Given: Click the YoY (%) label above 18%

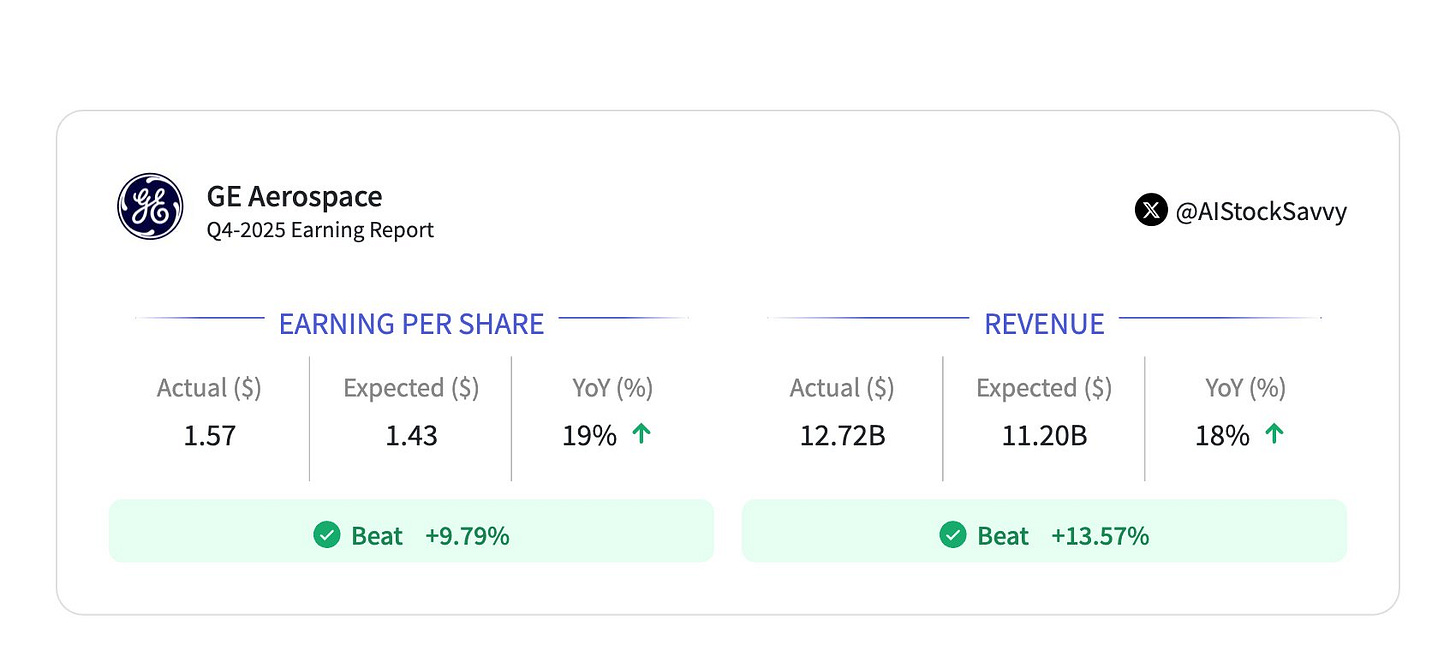Looking at the screenshot, I should 1245,388.
